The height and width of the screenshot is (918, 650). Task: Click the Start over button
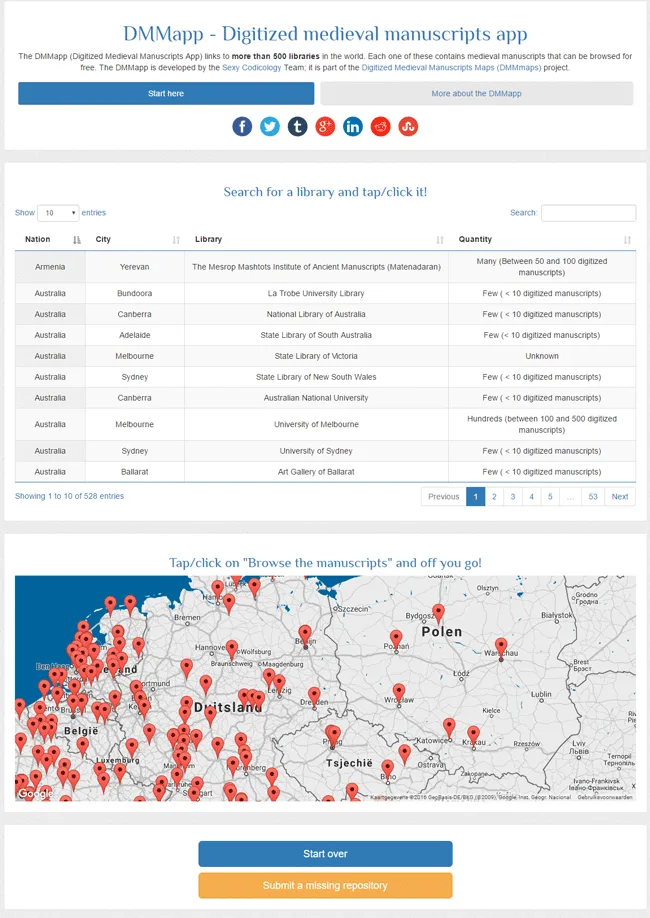click(325, 854)
